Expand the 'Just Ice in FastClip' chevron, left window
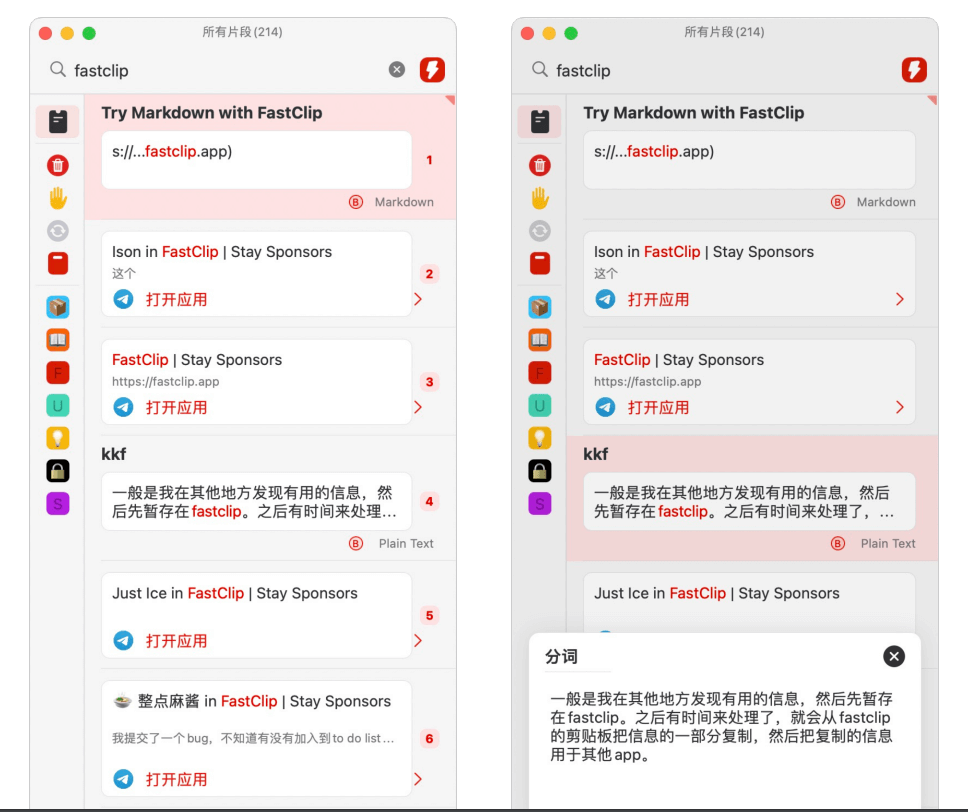The width and height of the screenshot is (968, 812). click(418, 641)
